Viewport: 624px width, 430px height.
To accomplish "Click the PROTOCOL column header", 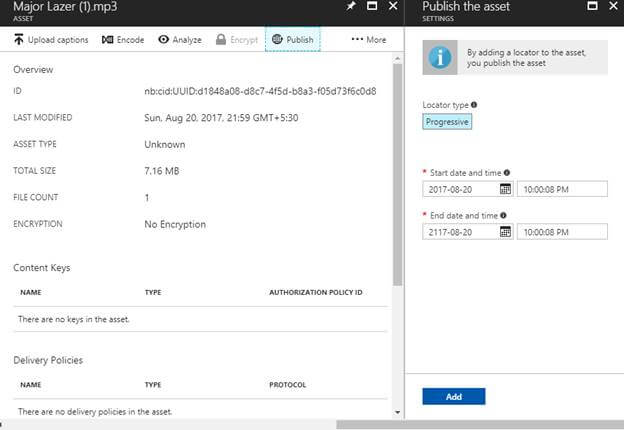I will coord(288,385).
